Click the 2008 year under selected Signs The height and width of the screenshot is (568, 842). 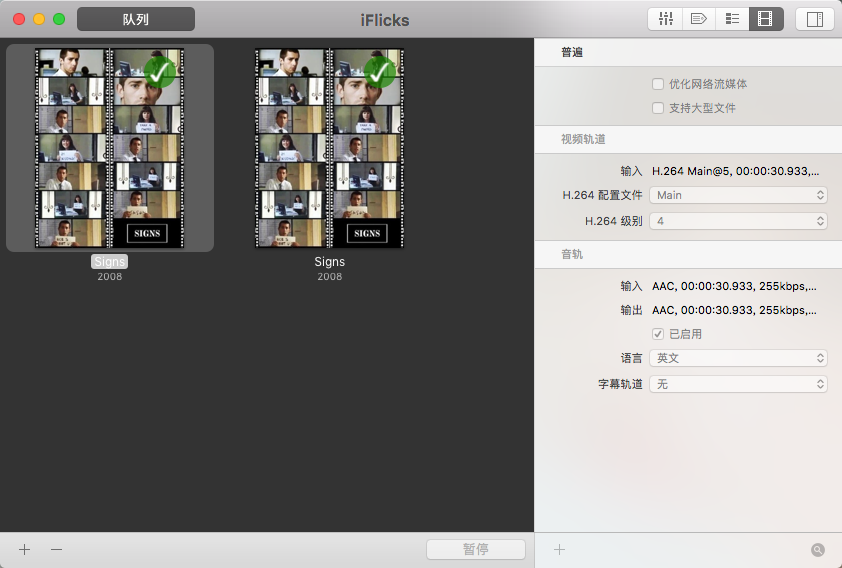click(x=110, y=276)
